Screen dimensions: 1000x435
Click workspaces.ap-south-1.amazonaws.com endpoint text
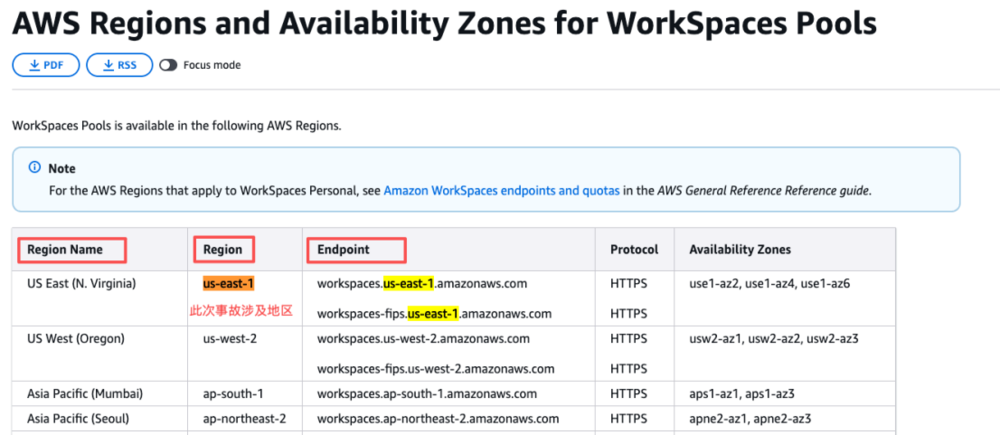426,393
